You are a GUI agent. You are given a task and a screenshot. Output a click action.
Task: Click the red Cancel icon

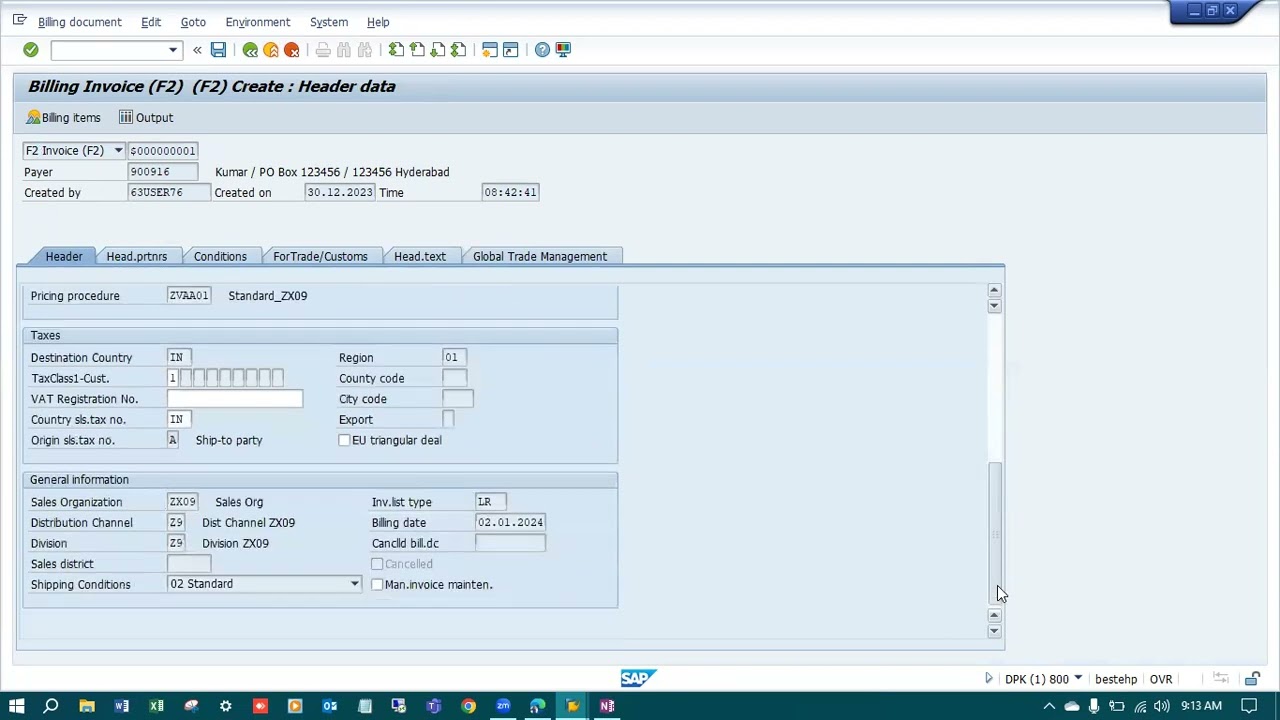click(292, 50)
